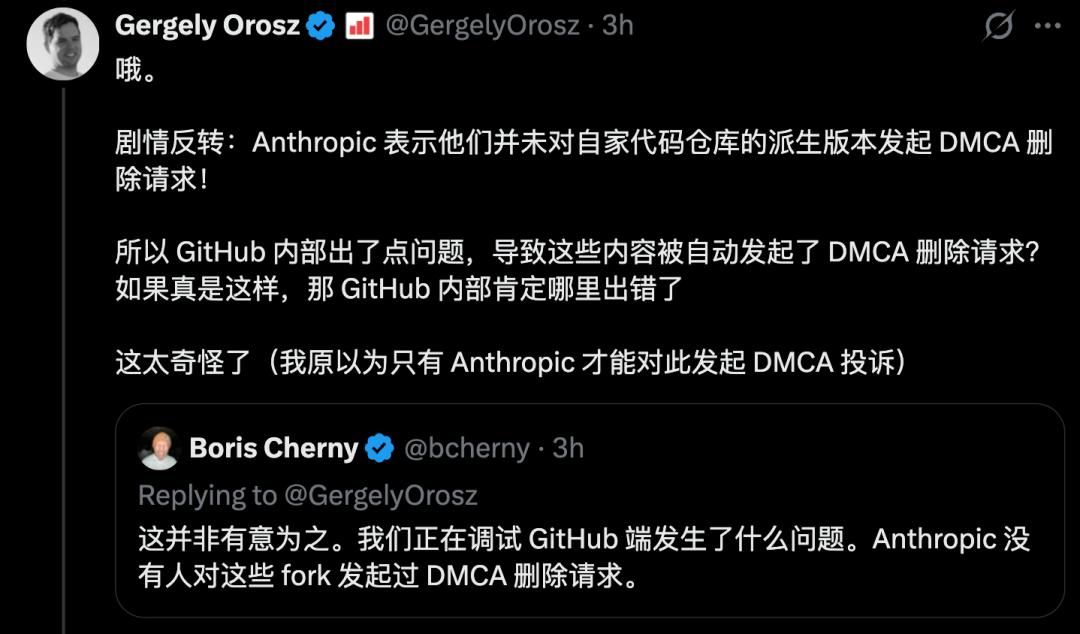The height and width of the screenshot is (634, 1080).
Task: Click the red chart affiliation badge
Action: click(x=359, y=26)
